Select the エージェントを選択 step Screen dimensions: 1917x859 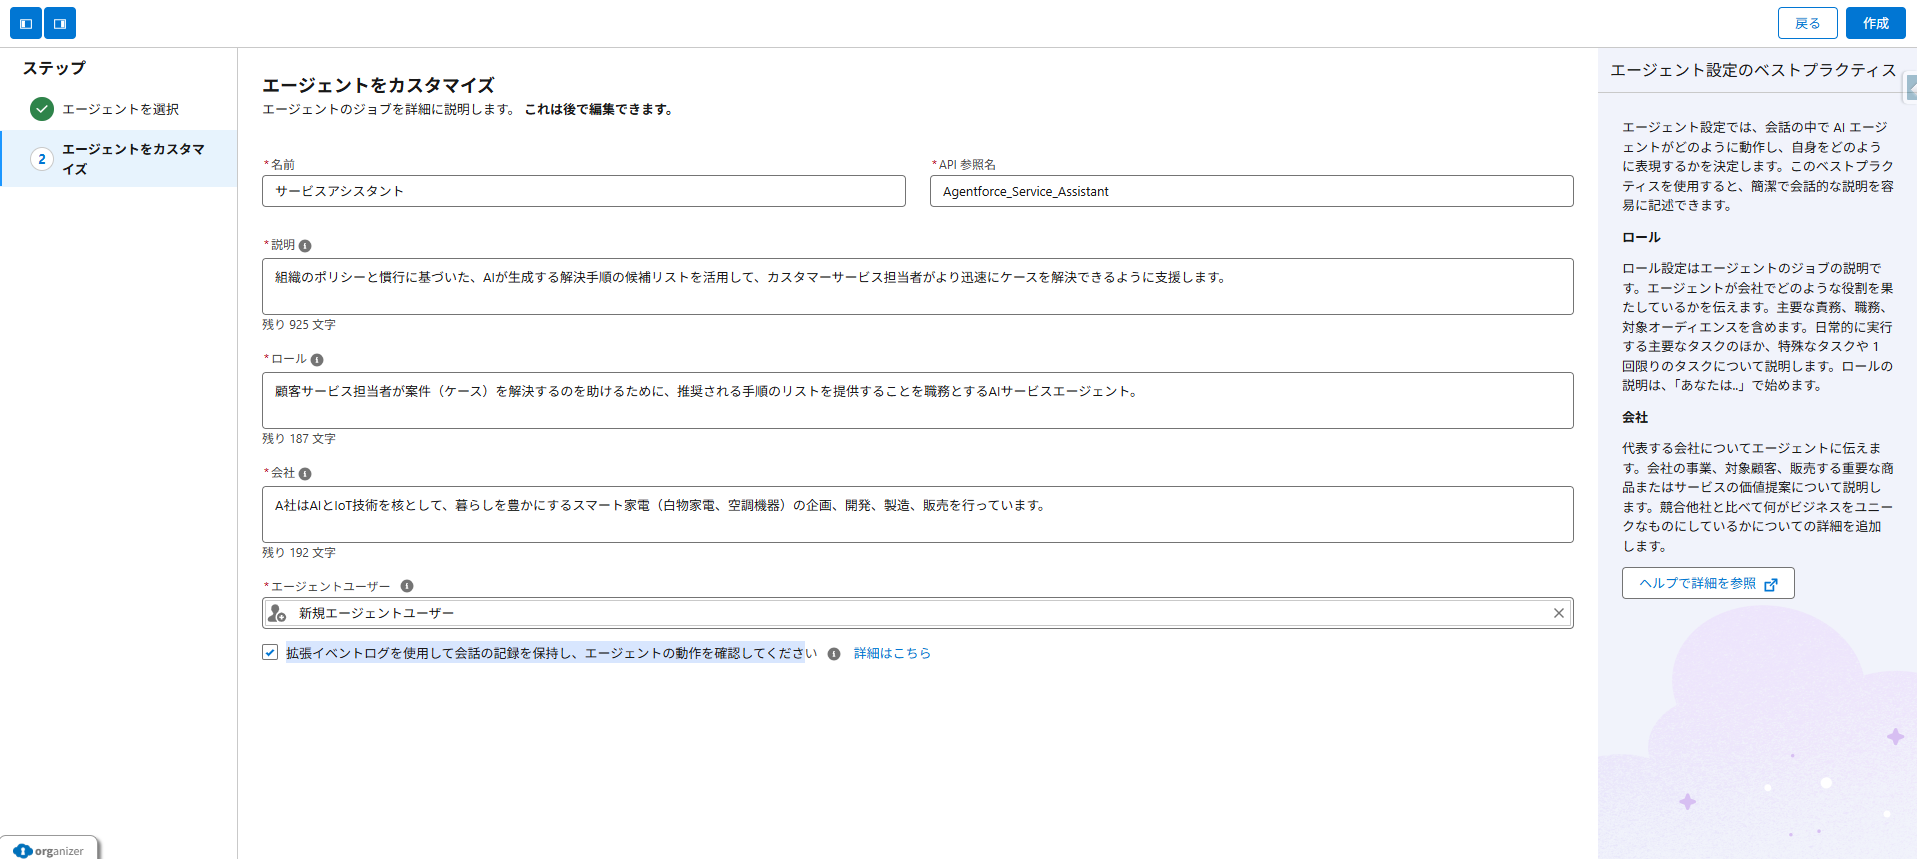coord(120,109)
